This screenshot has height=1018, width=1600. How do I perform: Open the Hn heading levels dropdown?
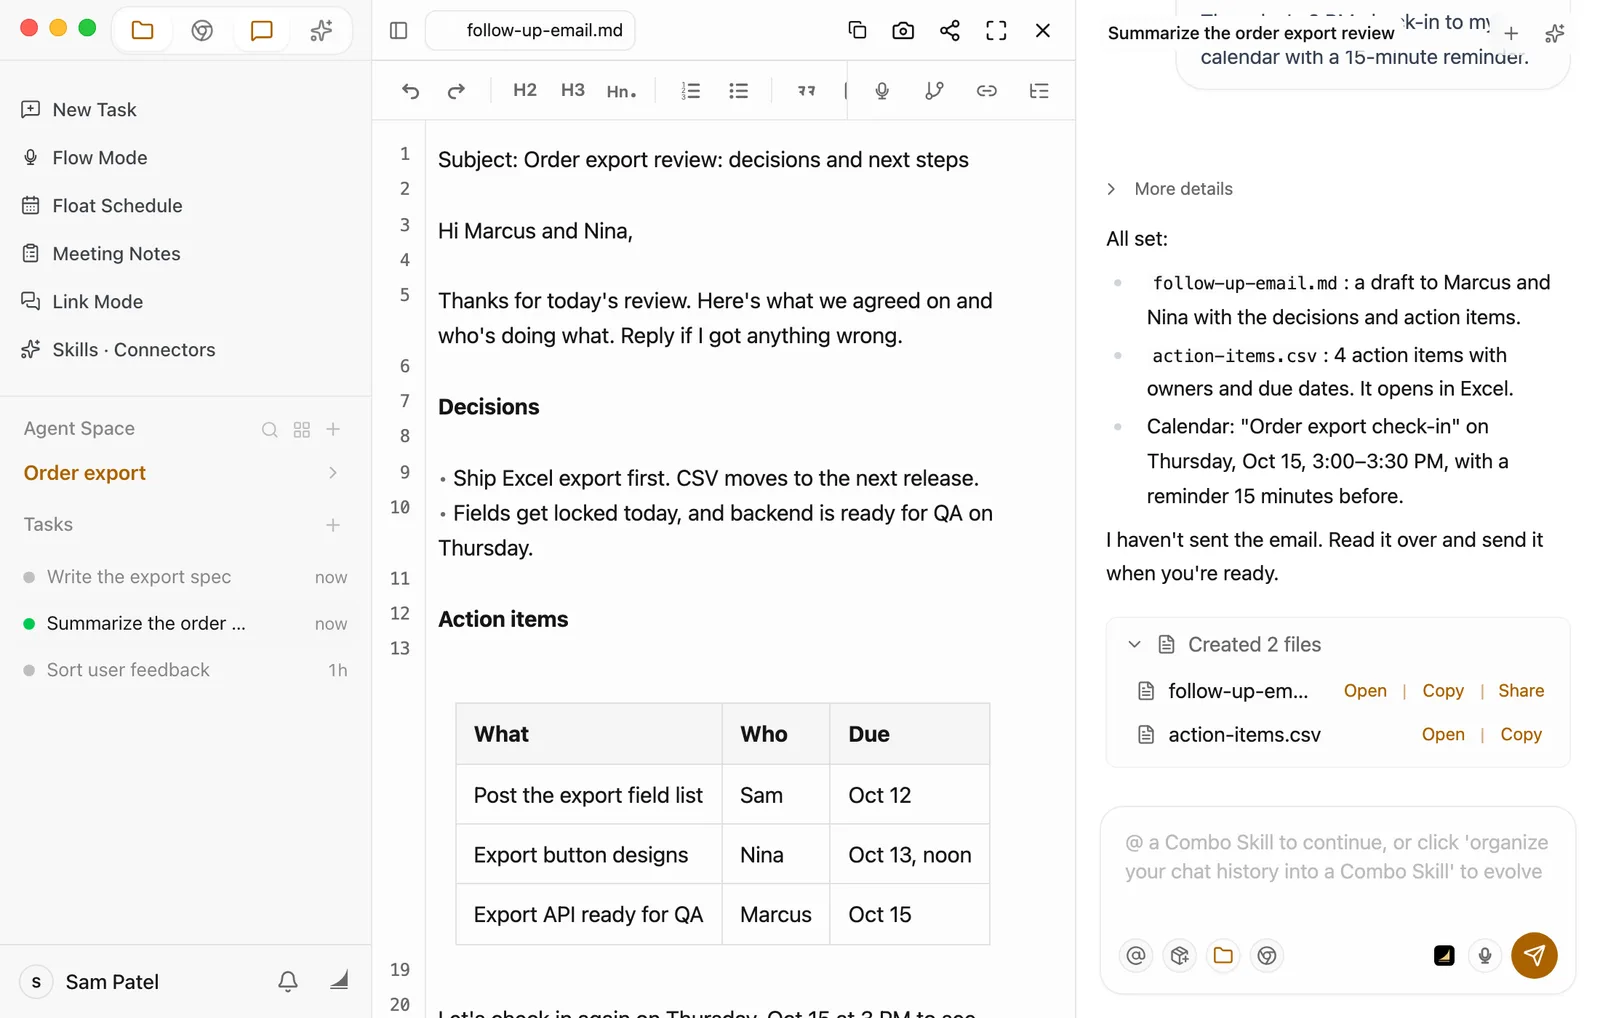[621, 91]
